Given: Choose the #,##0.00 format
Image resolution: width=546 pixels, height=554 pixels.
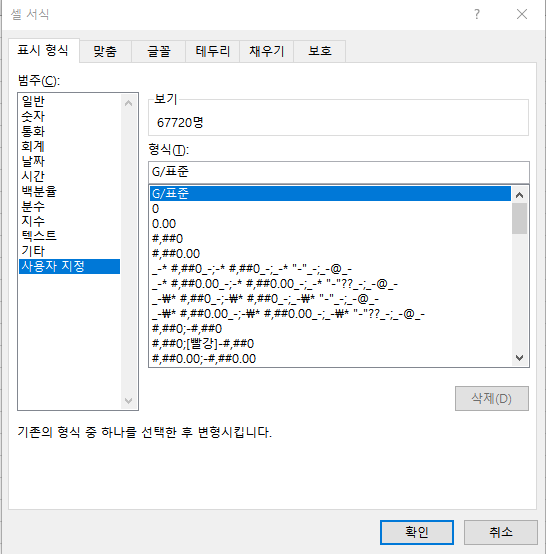Looking at the screenshot, I should 330,254.
